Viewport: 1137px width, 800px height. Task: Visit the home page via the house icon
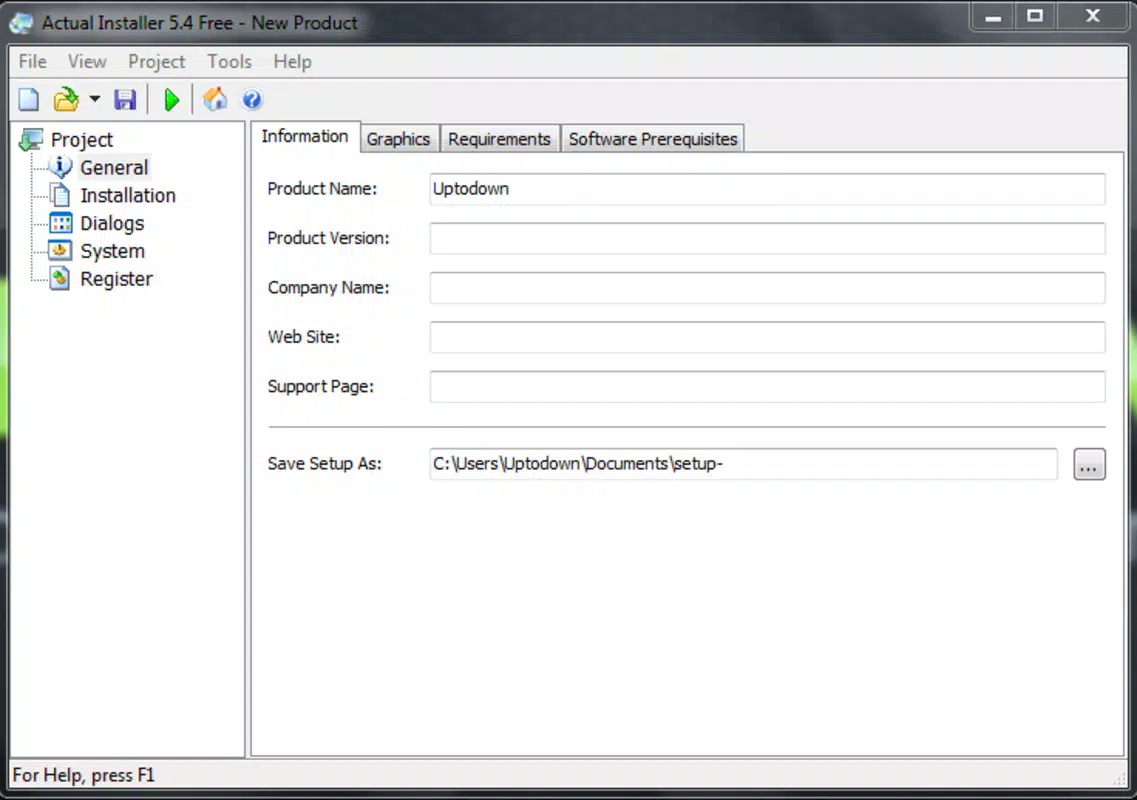[215, 99]
